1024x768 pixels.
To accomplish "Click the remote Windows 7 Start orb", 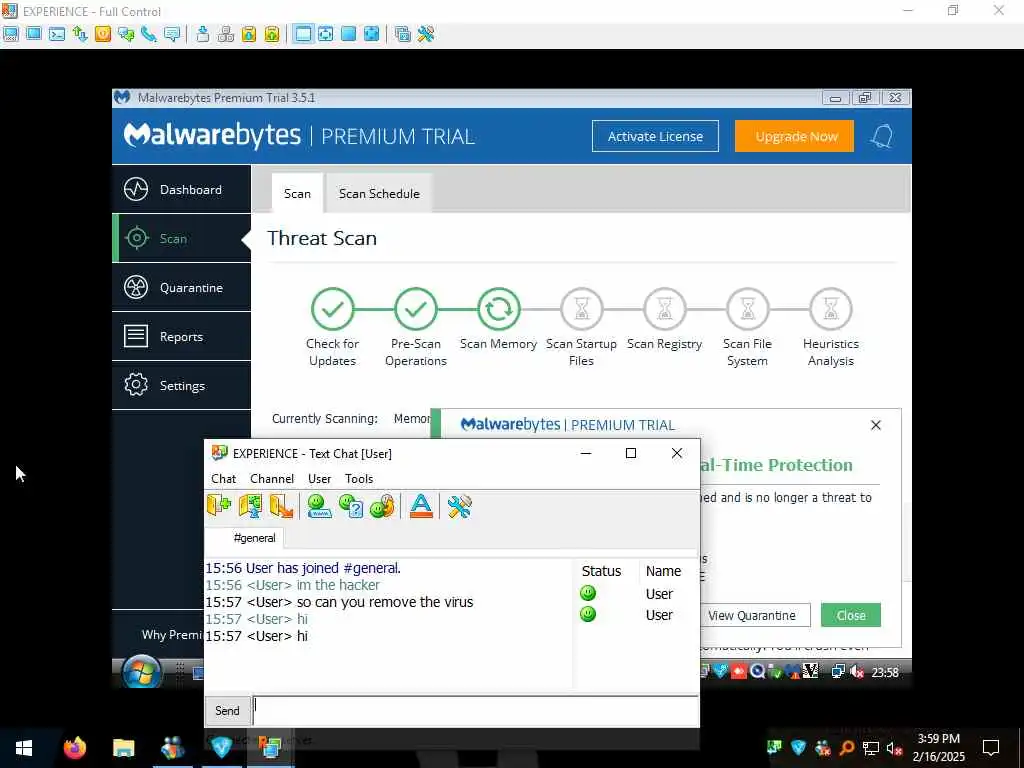I will 142,673.
